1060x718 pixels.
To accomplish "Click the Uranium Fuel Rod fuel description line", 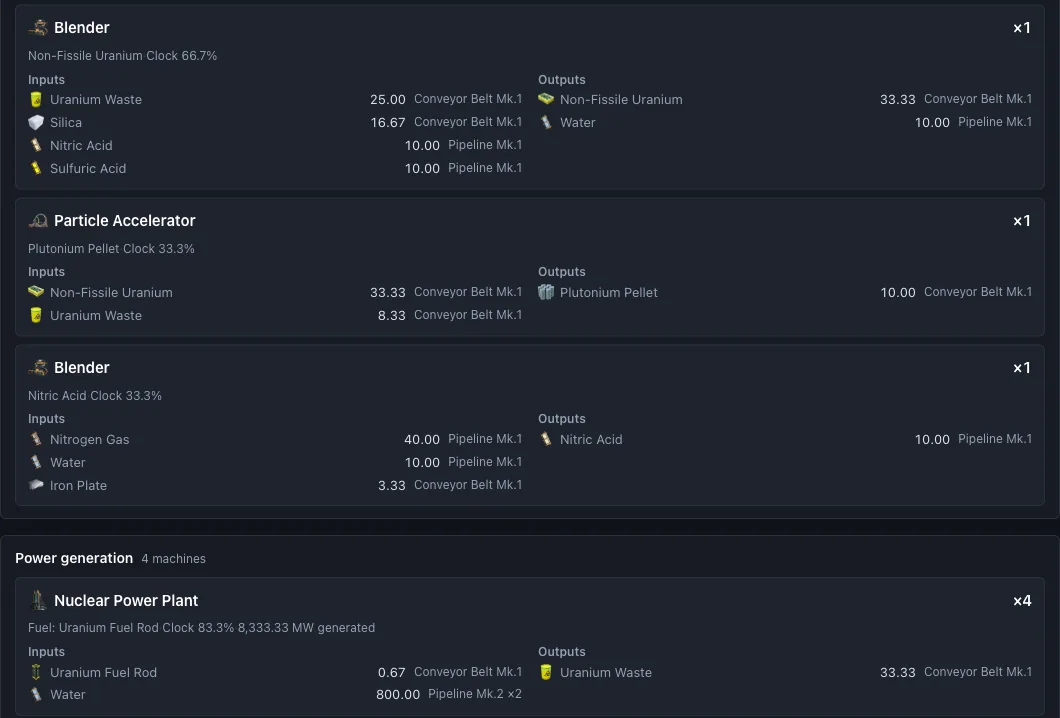I will pyautogui.click(x=201, y=627).
